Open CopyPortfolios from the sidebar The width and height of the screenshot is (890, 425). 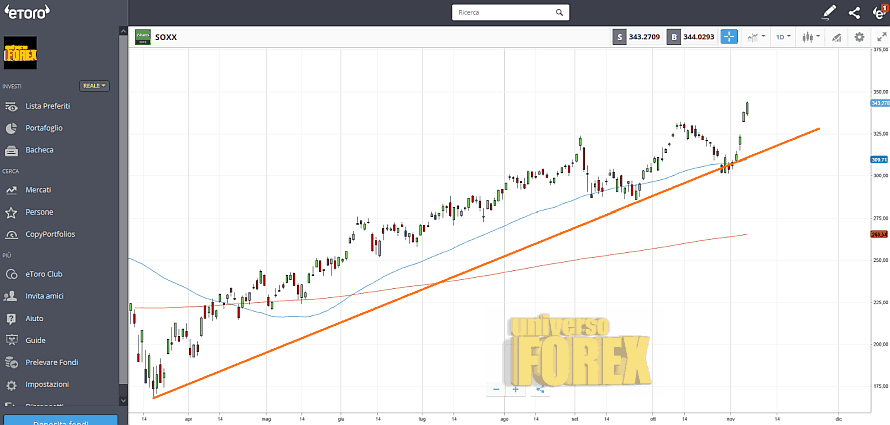(50, 234)
